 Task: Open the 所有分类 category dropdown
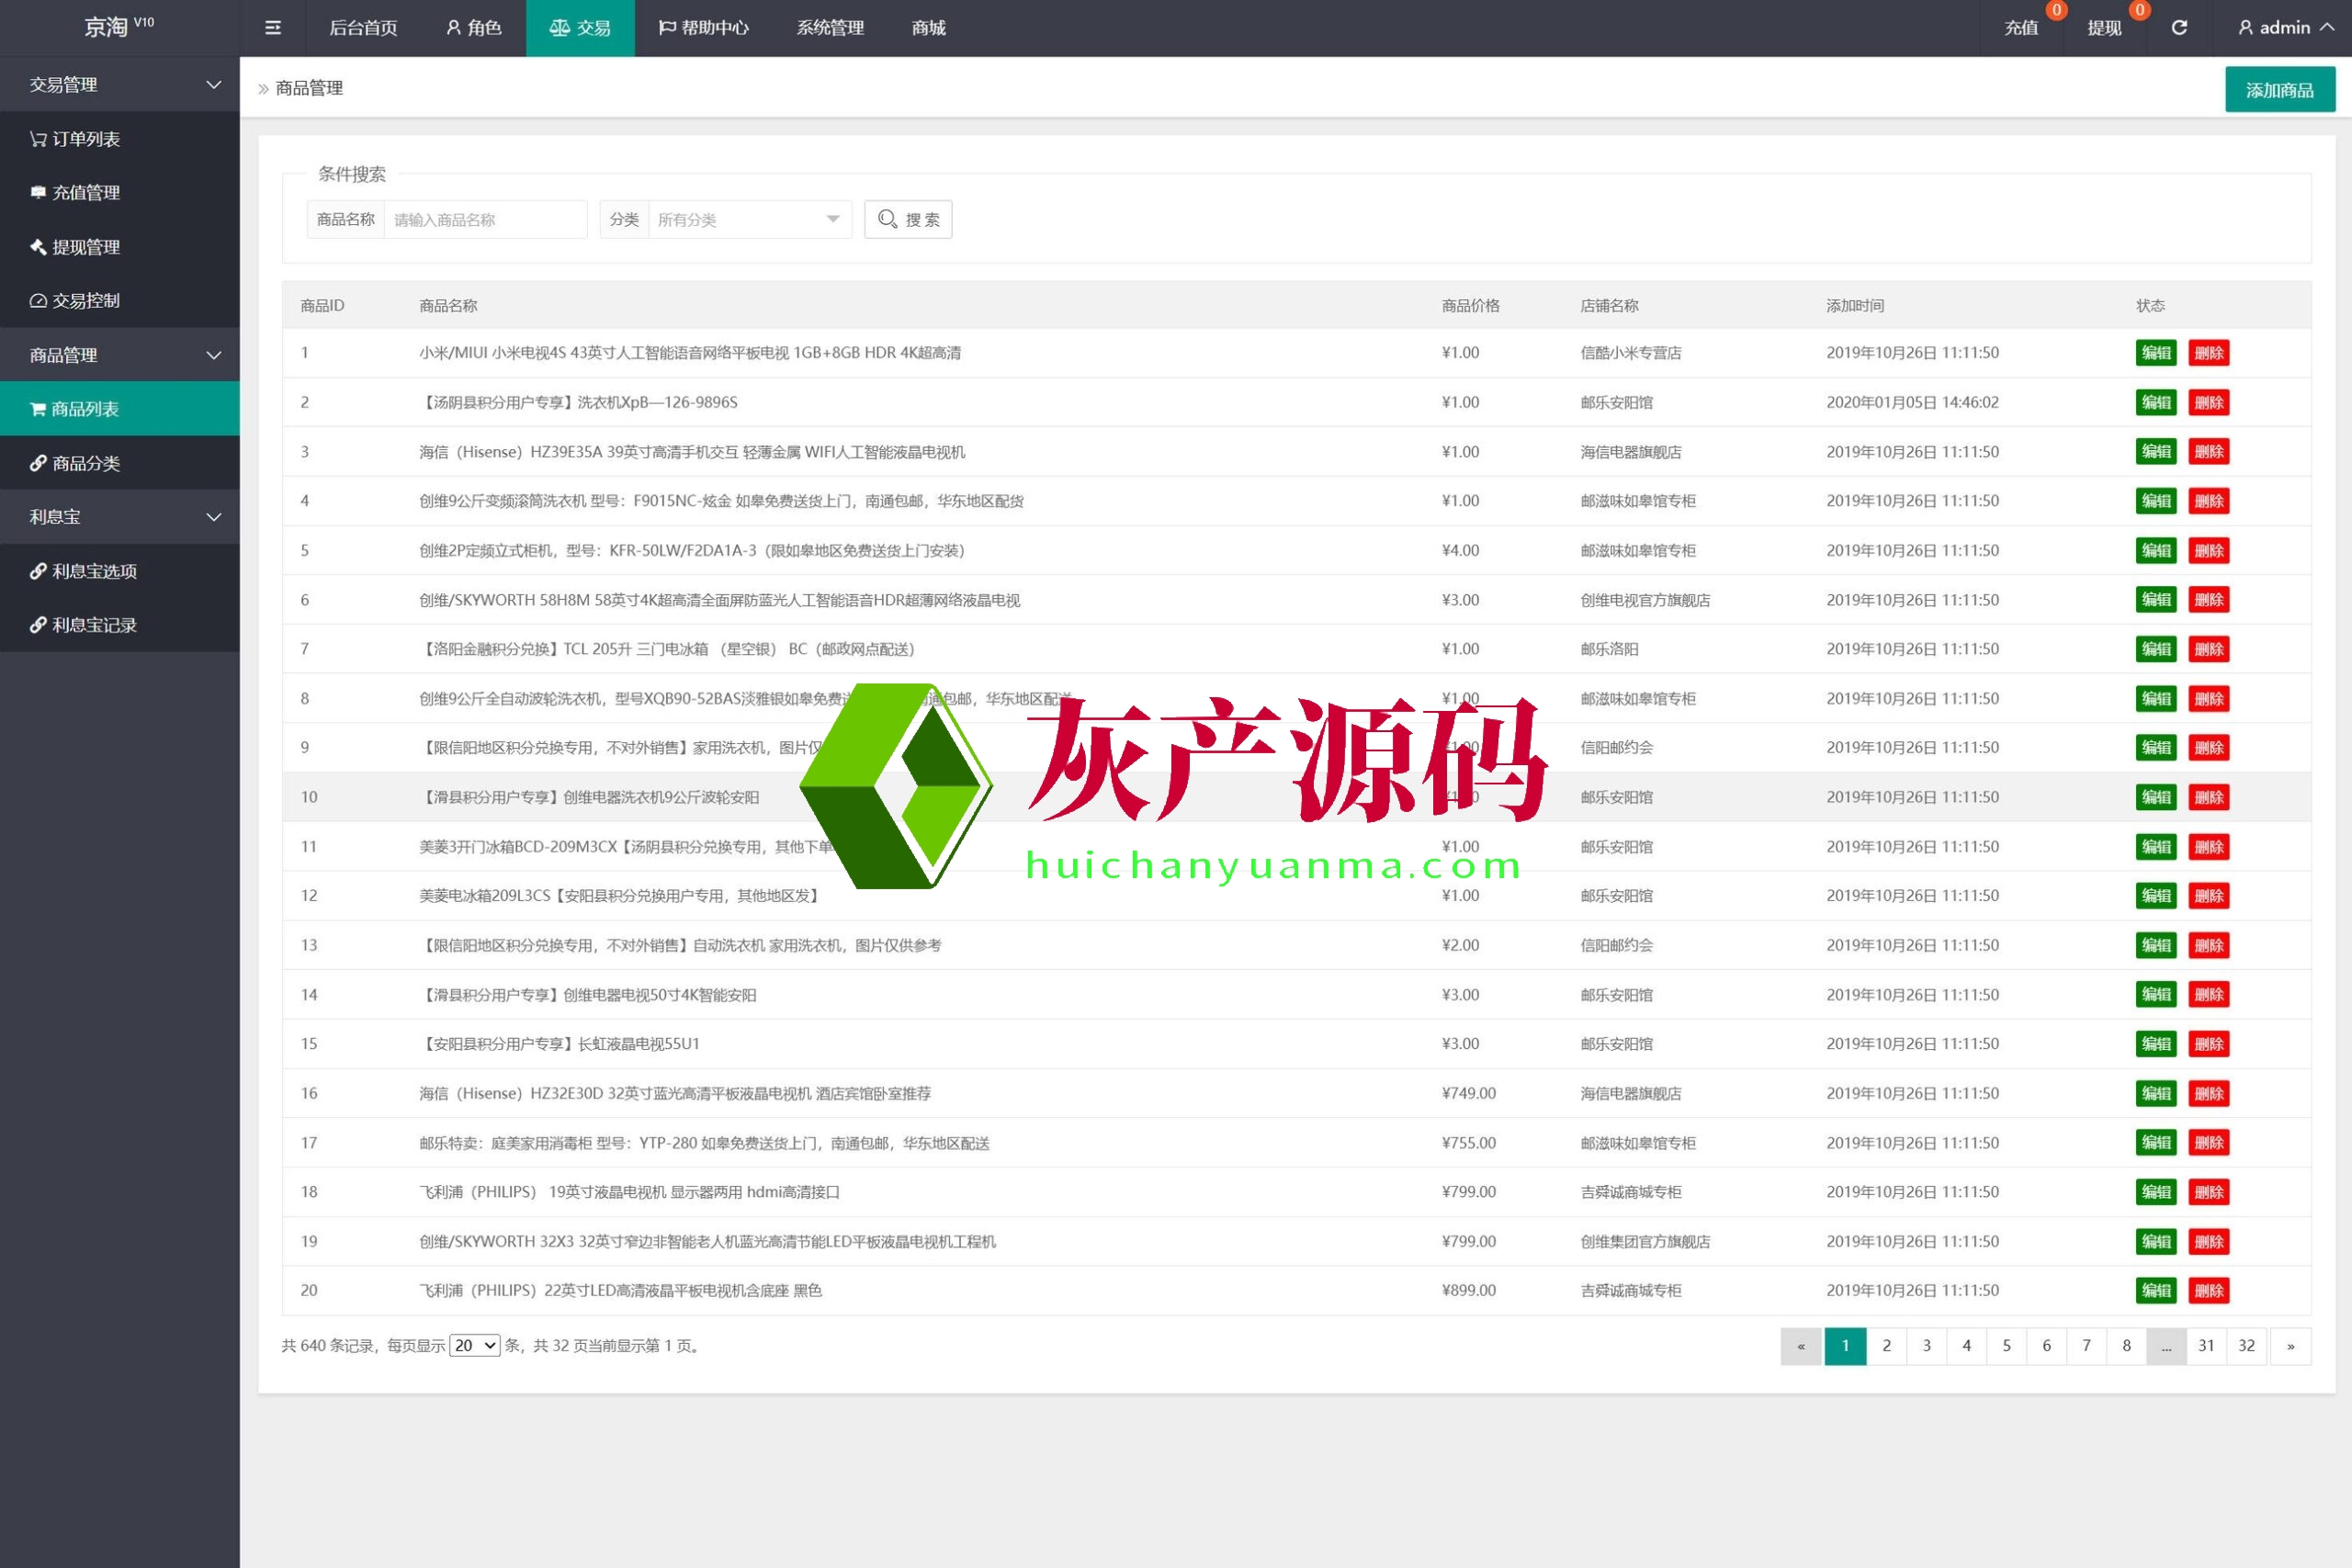point(748,219)
